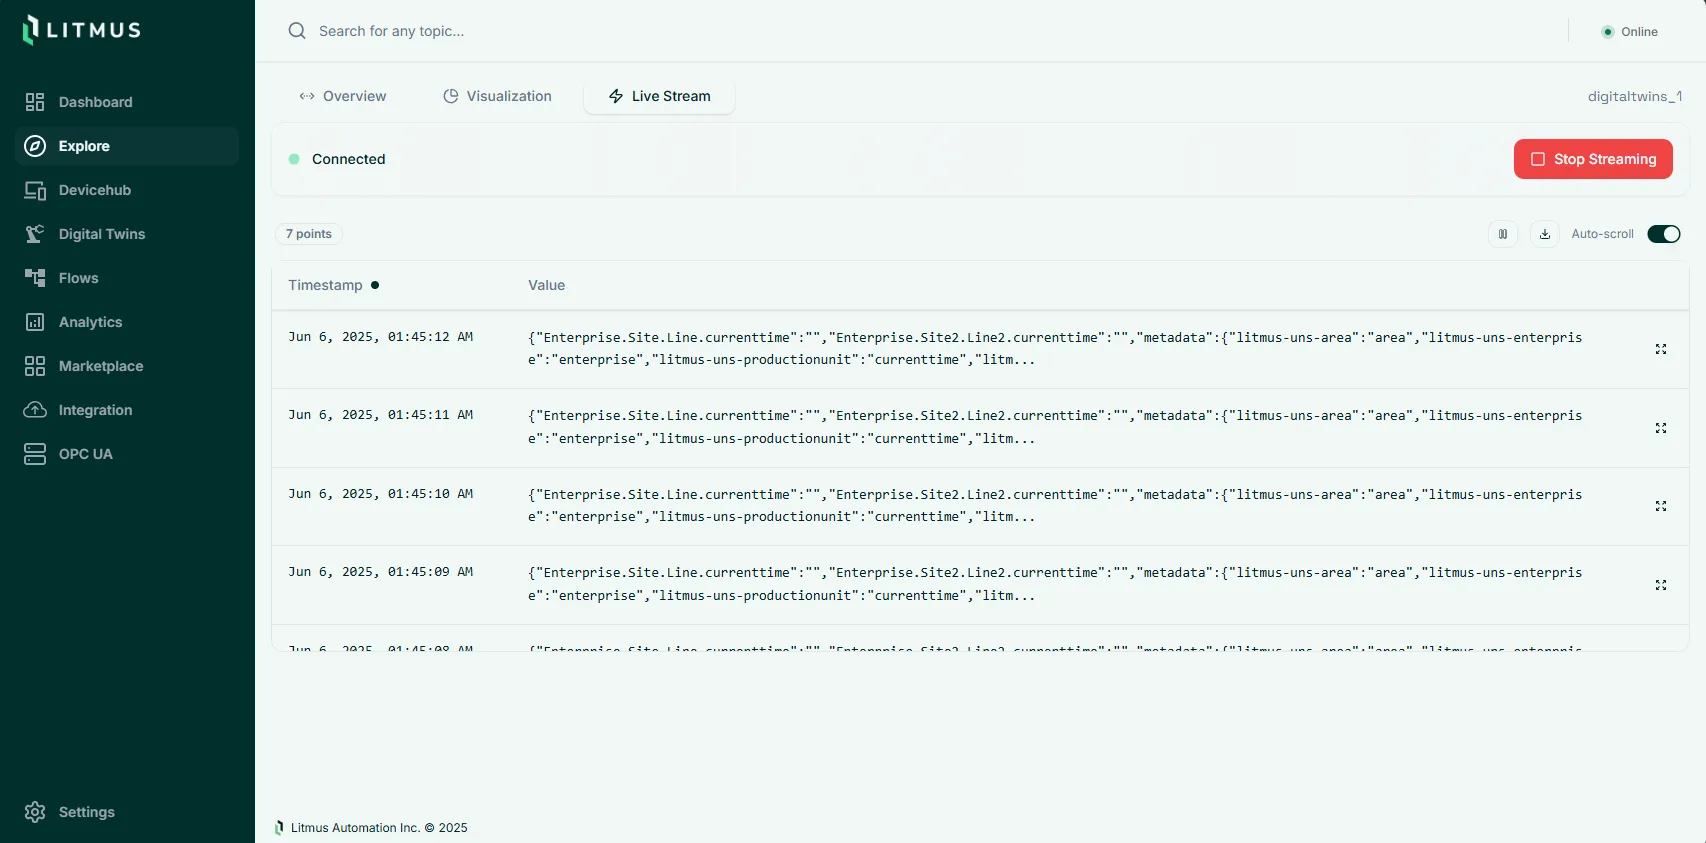Image resolution: width=1706 pixels, height=843 pixels.
Task: Expand the 01:45:09 AM row value
Action: pos(1661,585)
